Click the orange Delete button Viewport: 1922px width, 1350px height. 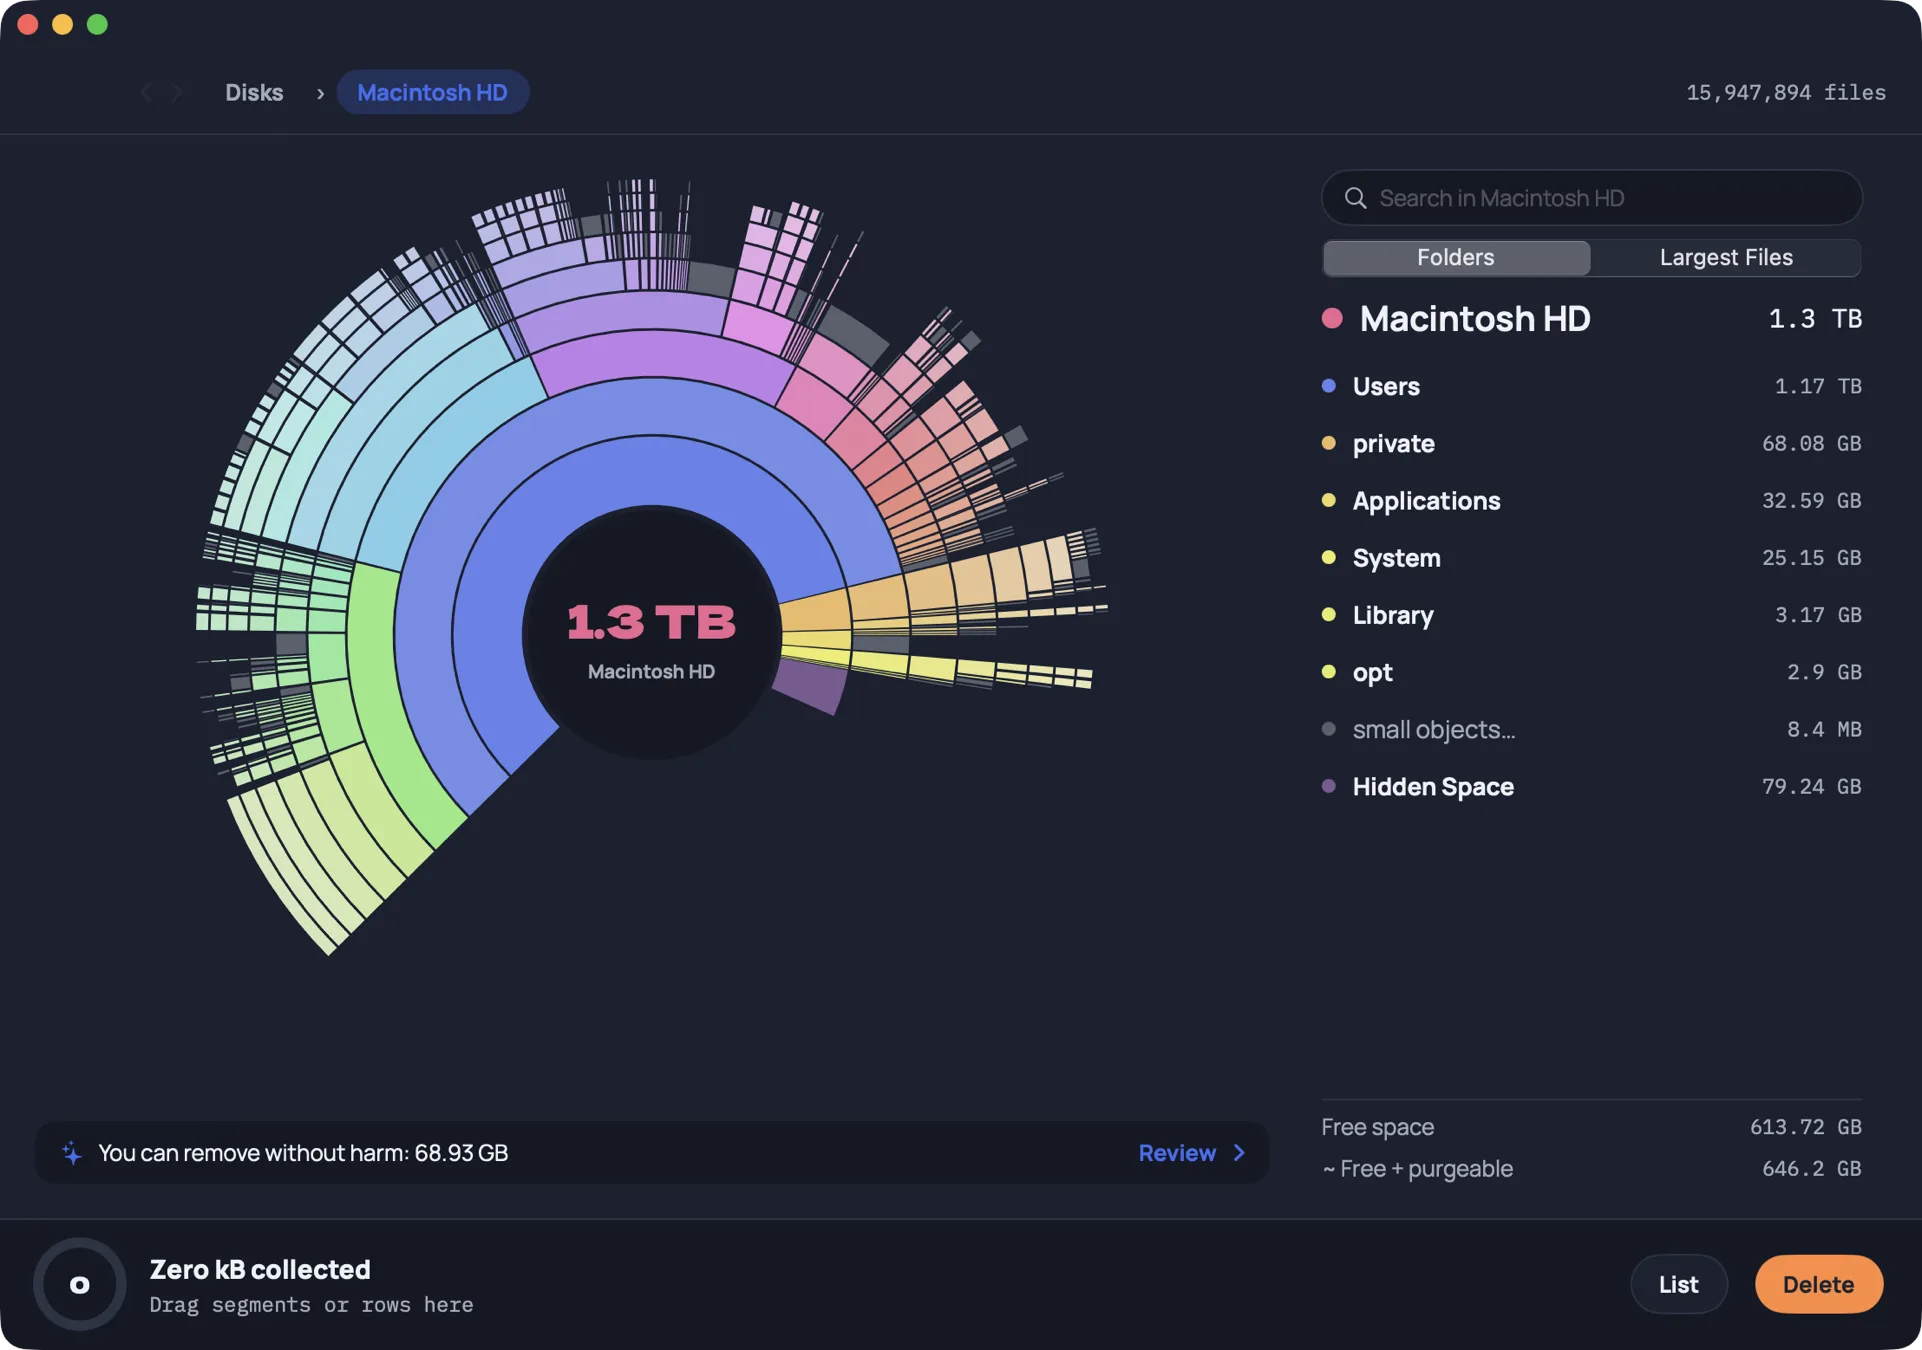(1819, 1285)
